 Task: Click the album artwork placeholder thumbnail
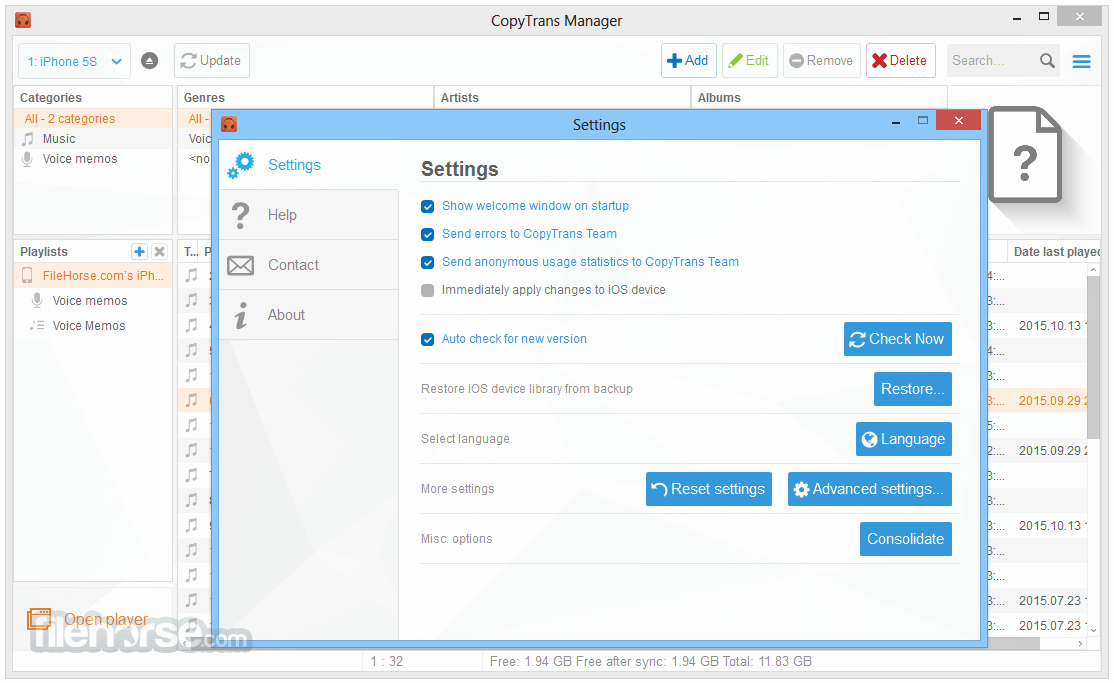1026,155
